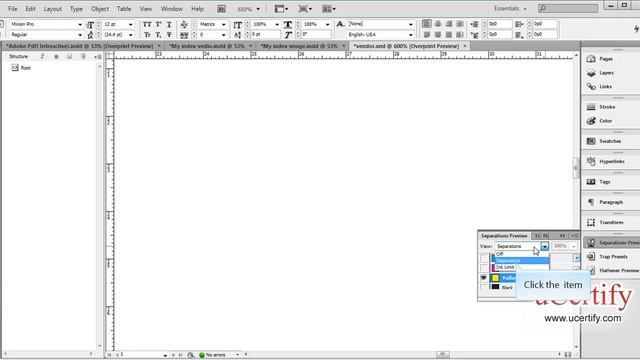The width and height of the screenshot is (640, 360).
Task: Open the Essentials workspace dropdown
Action: click(510, 9)
